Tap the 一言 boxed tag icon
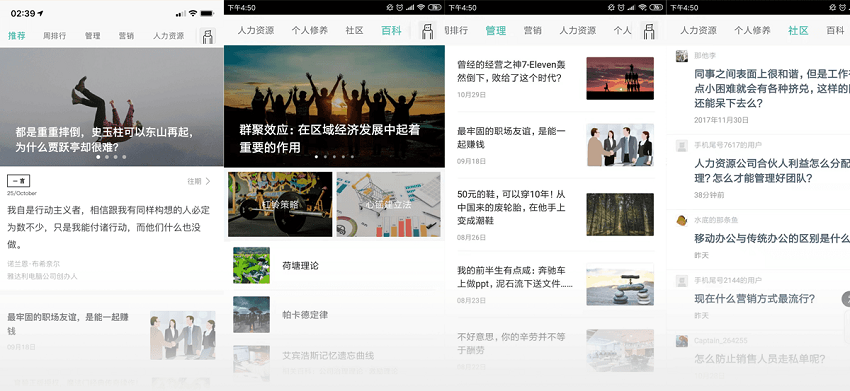 (18, 181)
